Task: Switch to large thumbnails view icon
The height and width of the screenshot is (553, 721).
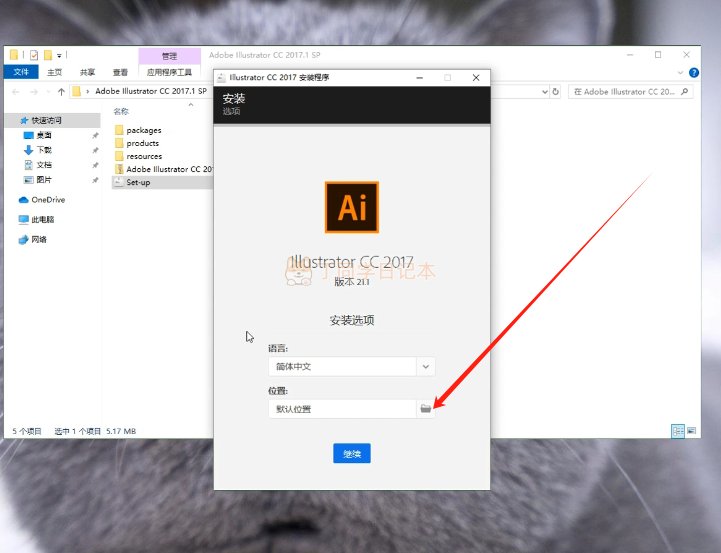Action: click(691, 431)
